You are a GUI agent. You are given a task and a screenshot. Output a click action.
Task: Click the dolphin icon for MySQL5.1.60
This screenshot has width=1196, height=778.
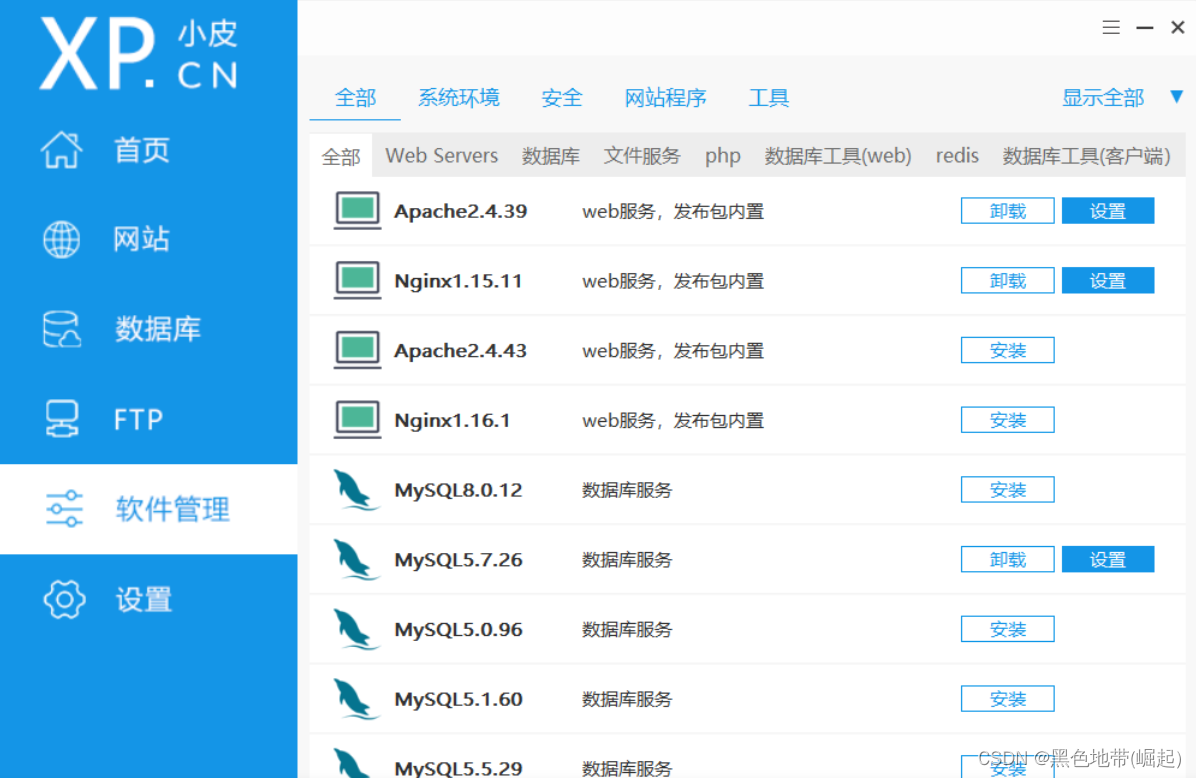[355, 699]
